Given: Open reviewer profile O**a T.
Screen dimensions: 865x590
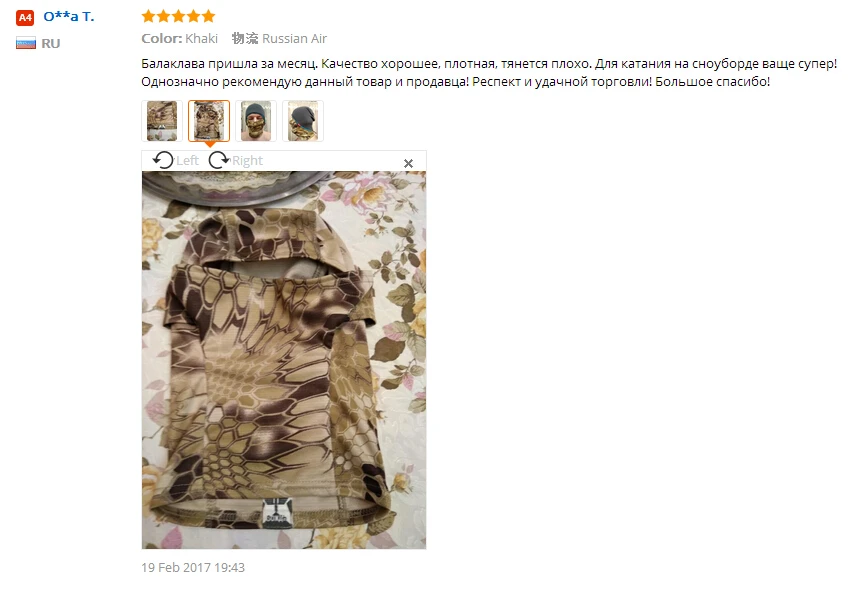Looking at the screenshot, I should (69, 17).
